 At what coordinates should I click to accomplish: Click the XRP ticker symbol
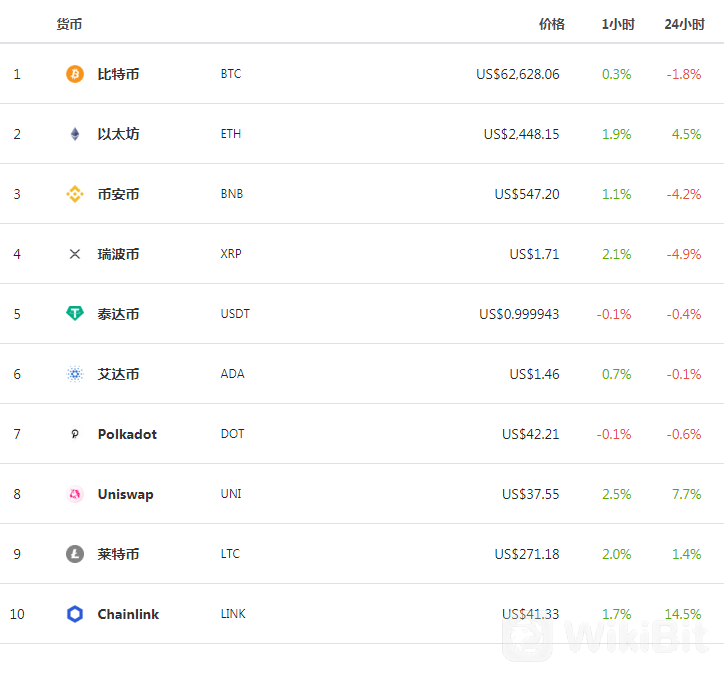[231, 254]
